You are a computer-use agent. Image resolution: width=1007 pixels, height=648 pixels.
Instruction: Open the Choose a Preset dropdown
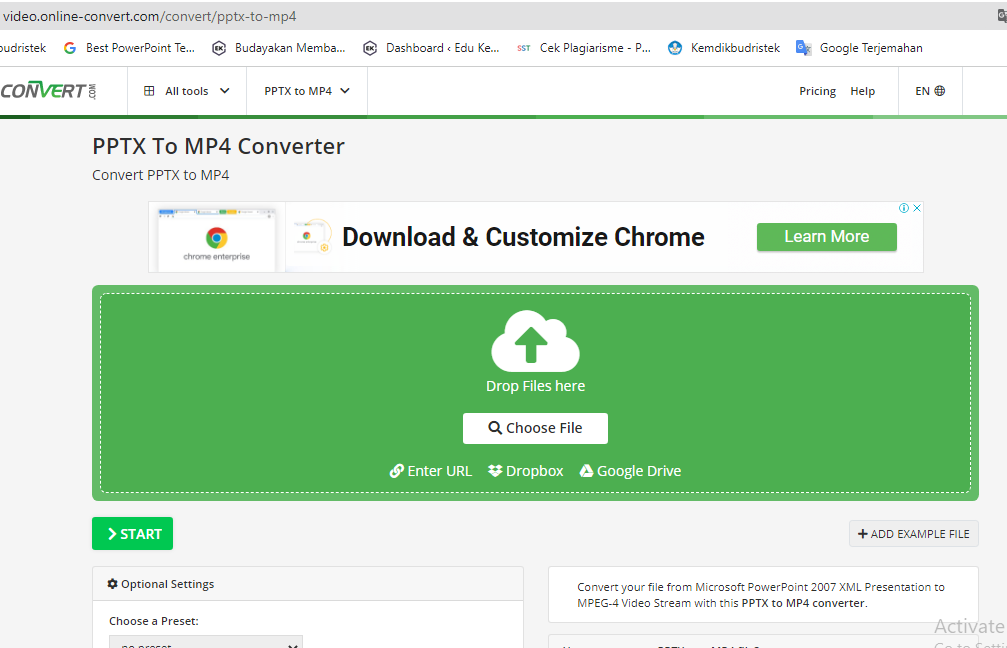[x=205, y=642]
